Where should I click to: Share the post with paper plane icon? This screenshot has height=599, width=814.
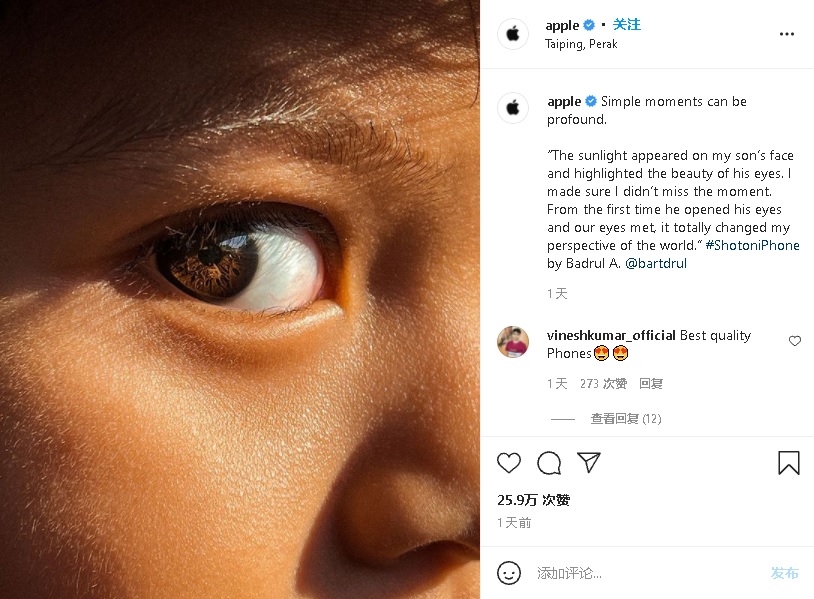pyautogui.click(x=589, y=462)
